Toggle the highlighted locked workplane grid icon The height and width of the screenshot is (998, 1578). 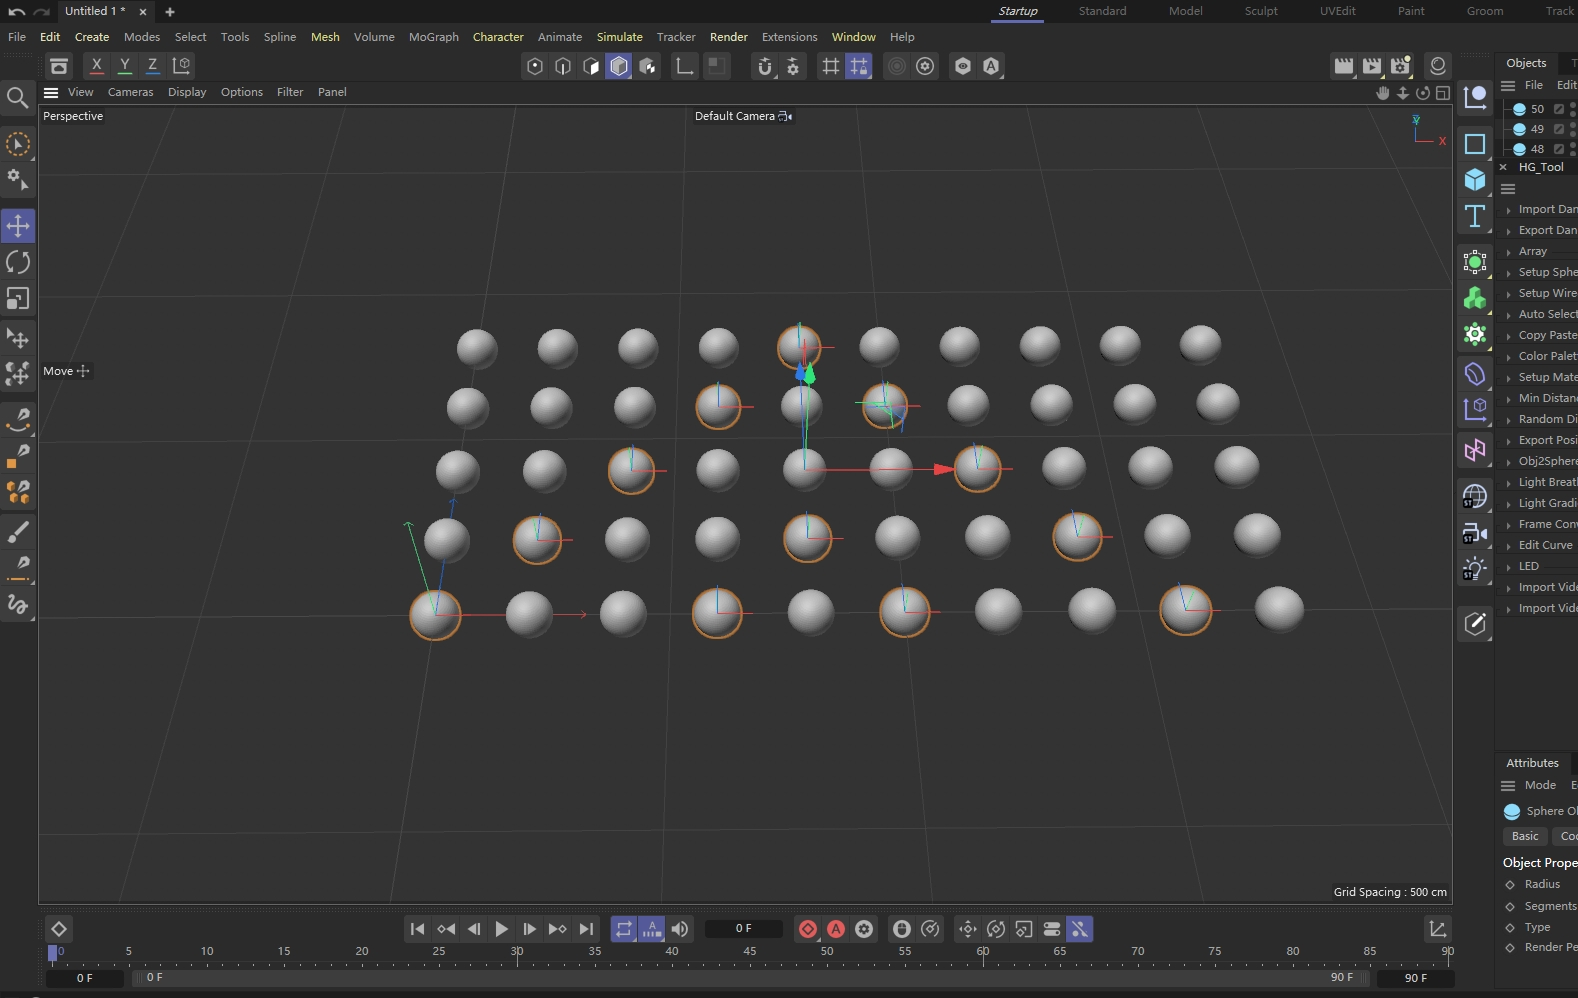click(x=859, y=66)
